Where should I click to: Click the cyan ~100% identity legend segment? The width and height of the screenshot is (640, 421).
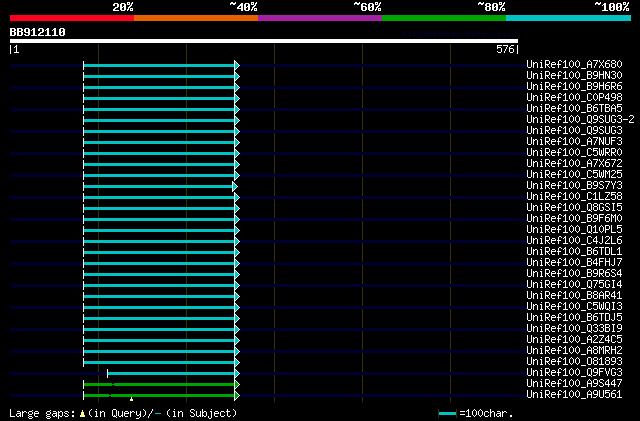569,18
